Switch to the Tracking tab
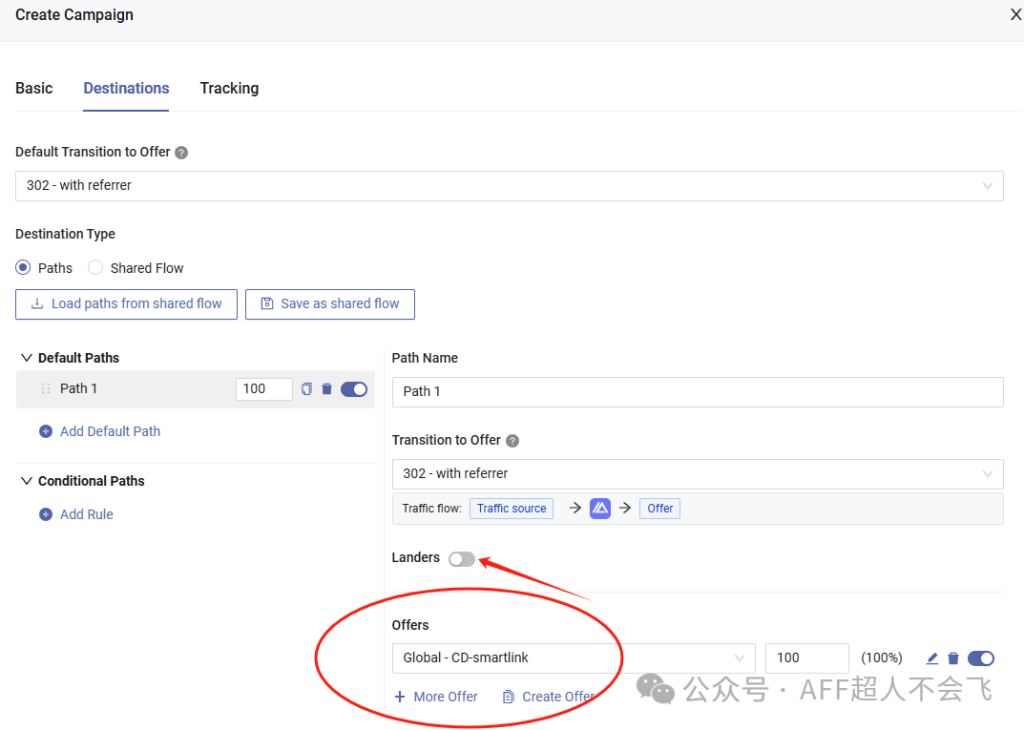Viewport: 1024px width, 730px height. [x=229, y=88]
